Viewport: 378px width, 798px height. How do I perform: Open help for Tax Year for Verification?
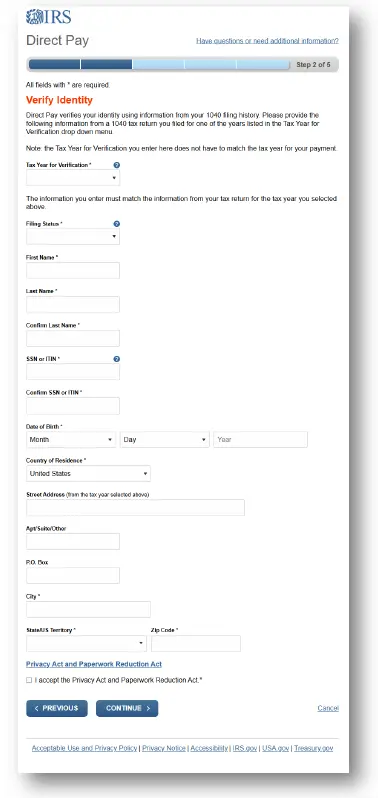pos(117,165)
